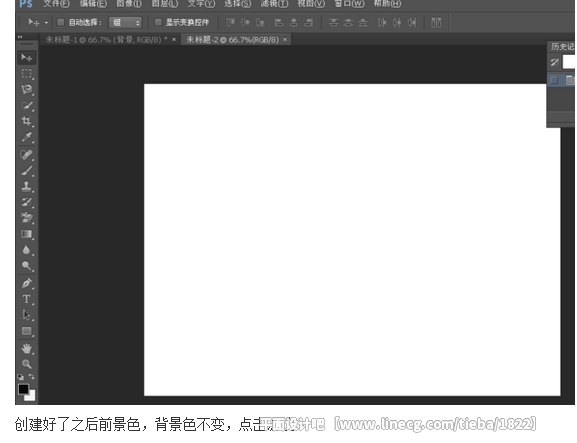The width and height of the screenshot is (577, 443).
Task: Reset to default foreground and background colors
Action: click(21, 377)
